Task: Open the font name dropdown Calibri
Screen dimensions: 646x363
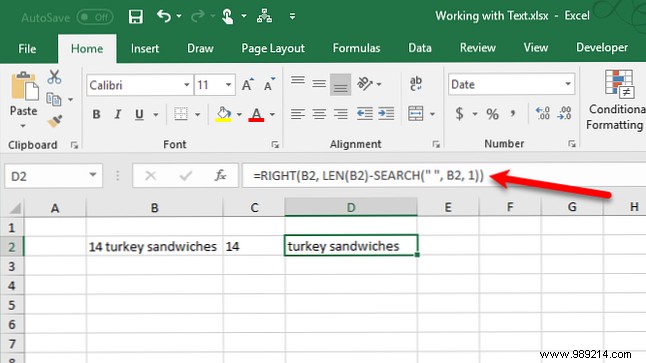Action: pos(186,85)
